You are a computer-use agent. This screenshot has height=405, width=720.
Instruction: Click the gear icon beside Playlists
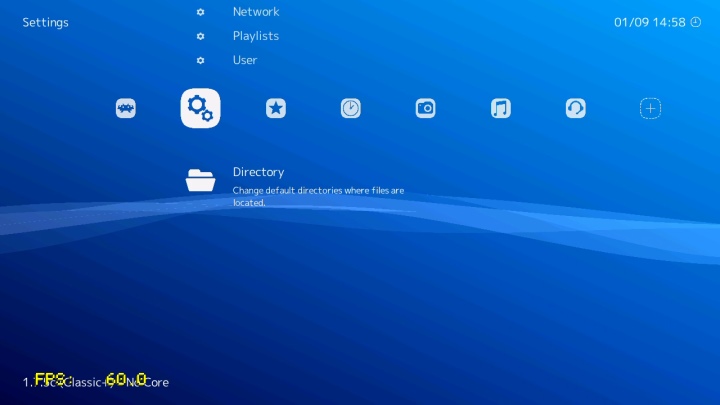pos(200,36)
